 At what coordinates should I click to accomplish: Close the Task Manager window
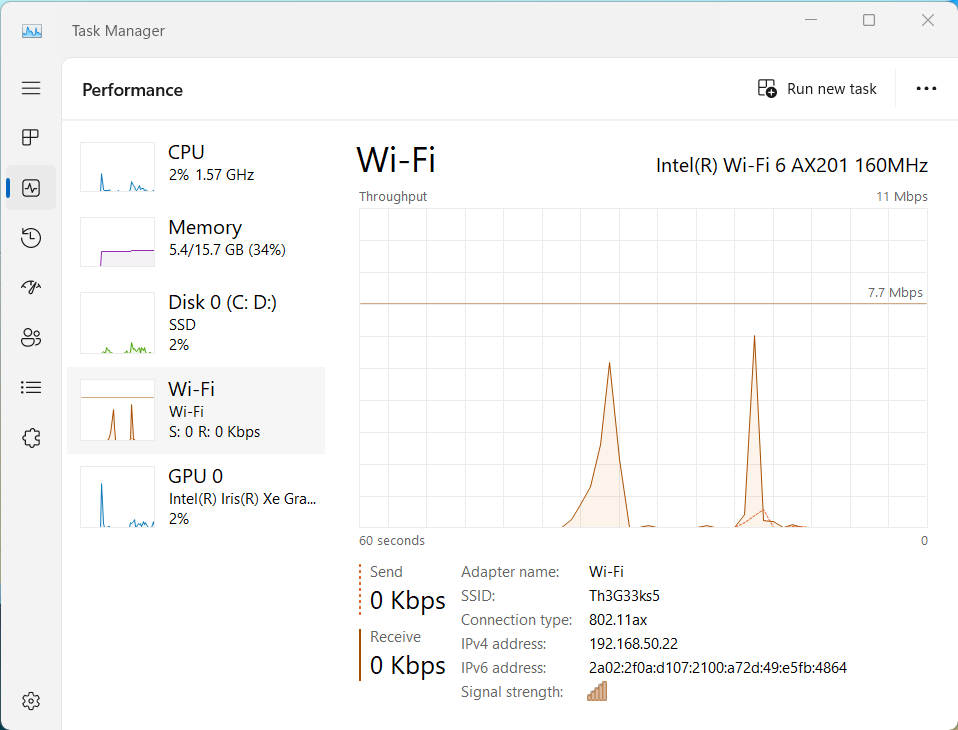coord(927,20)
